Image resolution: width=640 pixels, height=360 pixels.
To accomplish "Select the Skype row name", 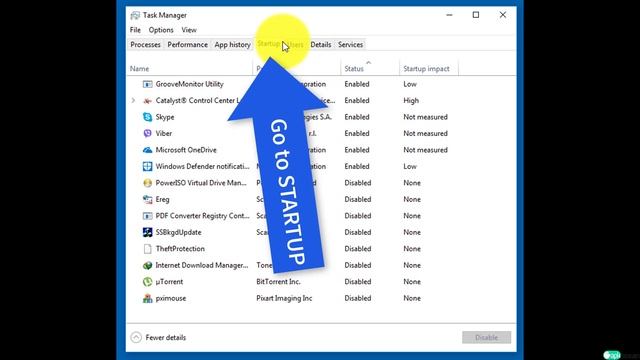I will coord(165,117).
